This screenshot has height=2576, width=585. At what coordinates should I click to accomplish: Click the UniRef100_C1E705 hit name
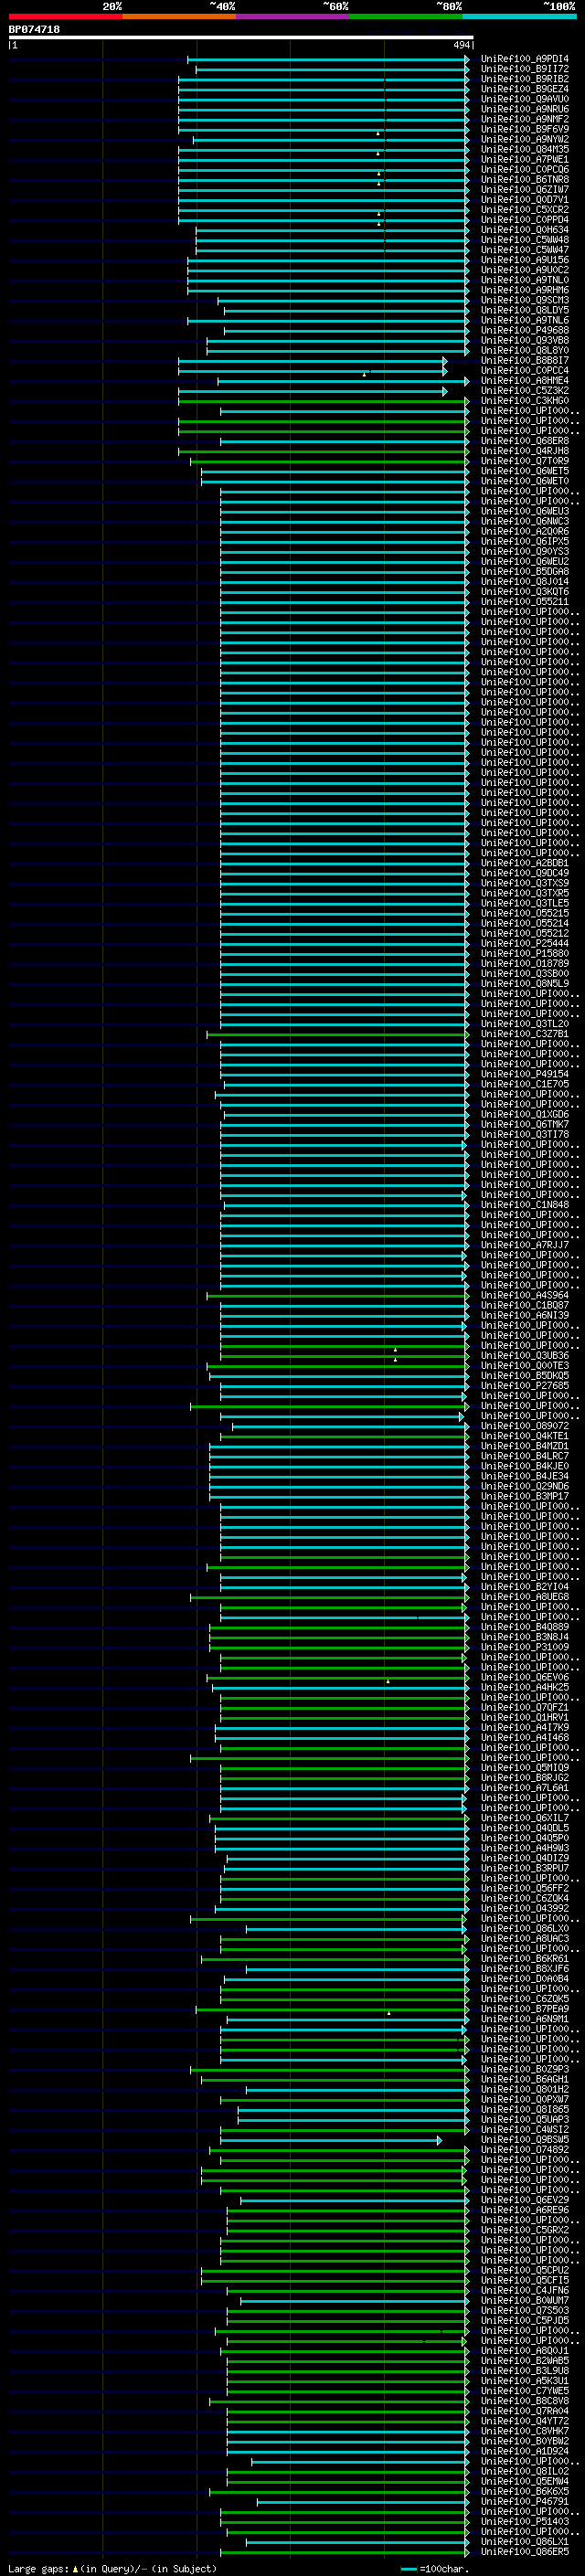point(525,1084)
